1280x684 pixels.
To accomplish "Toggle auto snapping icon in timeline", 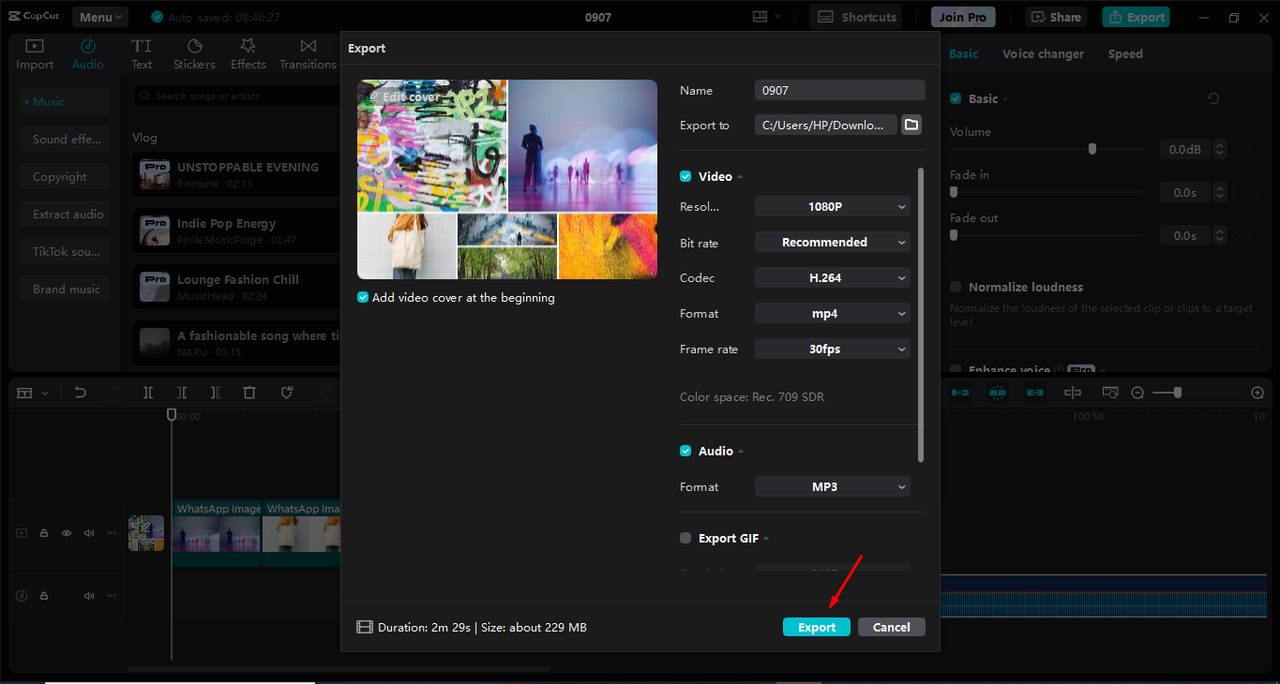I will coord(997,393).
